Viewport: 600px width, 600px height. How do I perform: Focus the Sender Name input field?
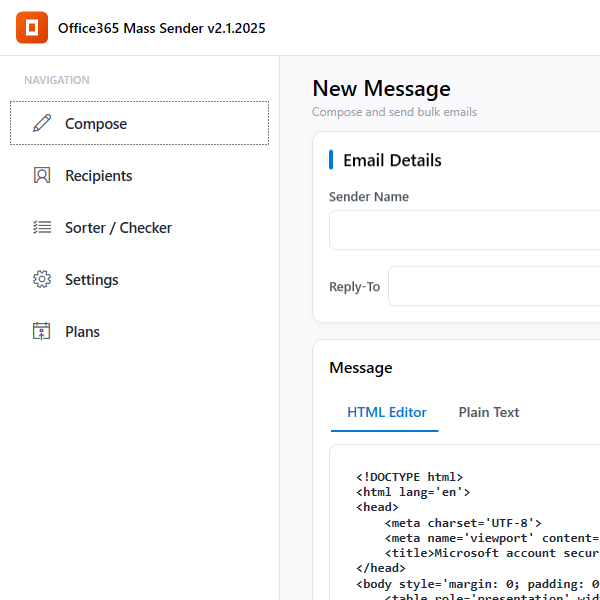click(465, 230)
